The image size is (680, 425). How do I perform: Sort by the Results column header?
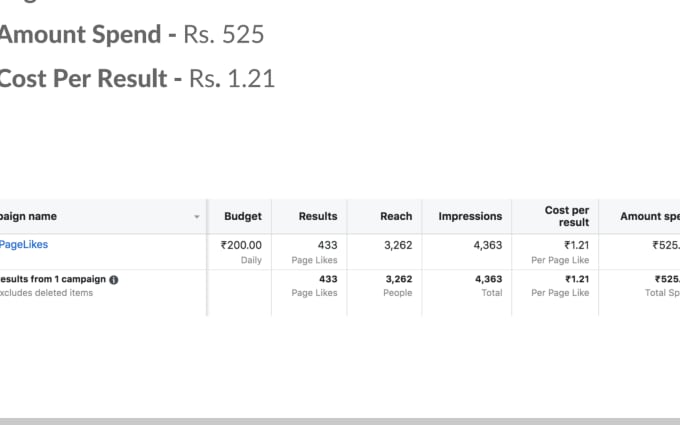point(318,216)
